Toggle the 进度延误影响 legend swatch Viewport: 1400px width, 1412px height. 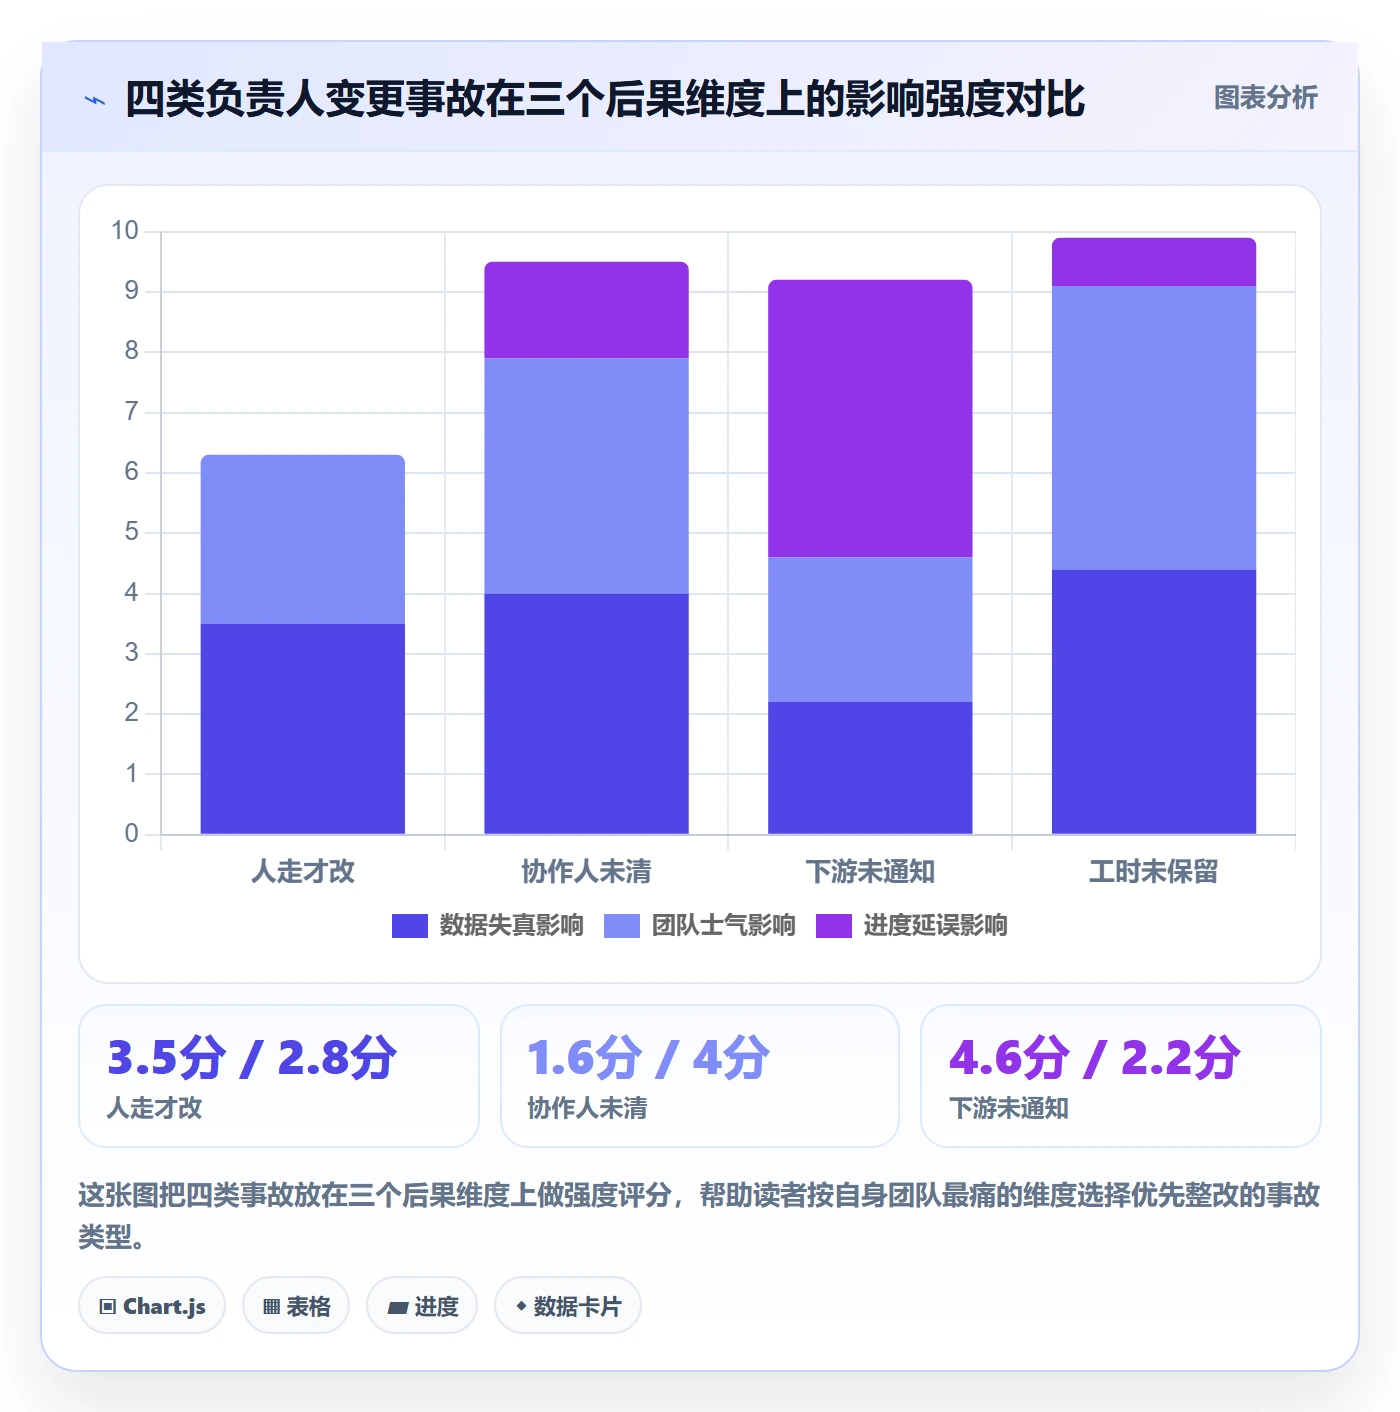[x=834, y=926]
